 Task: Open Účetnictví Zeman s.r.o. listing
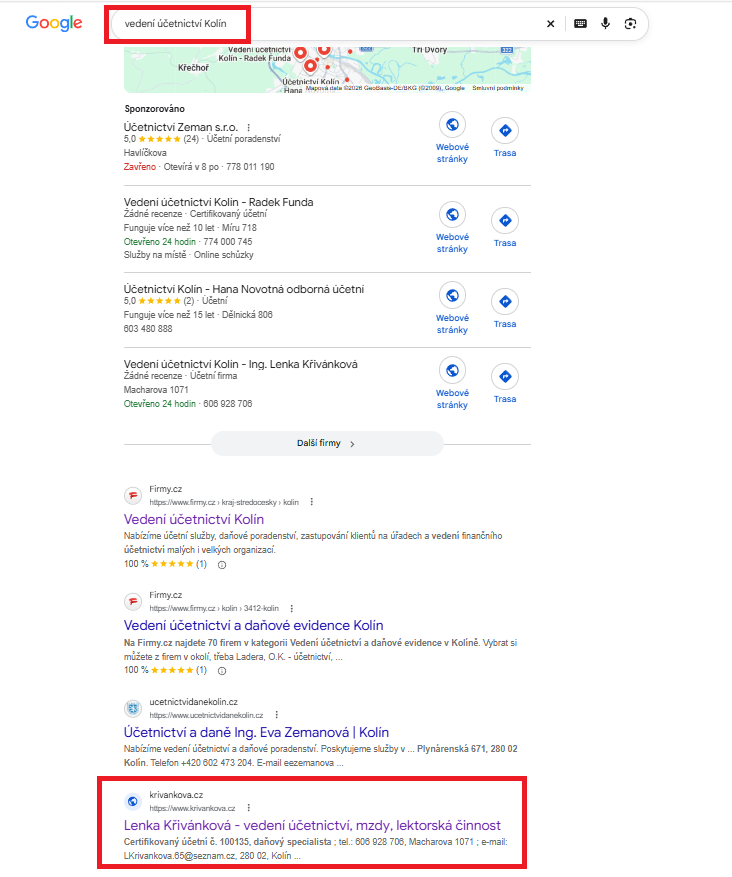point(181,127)
